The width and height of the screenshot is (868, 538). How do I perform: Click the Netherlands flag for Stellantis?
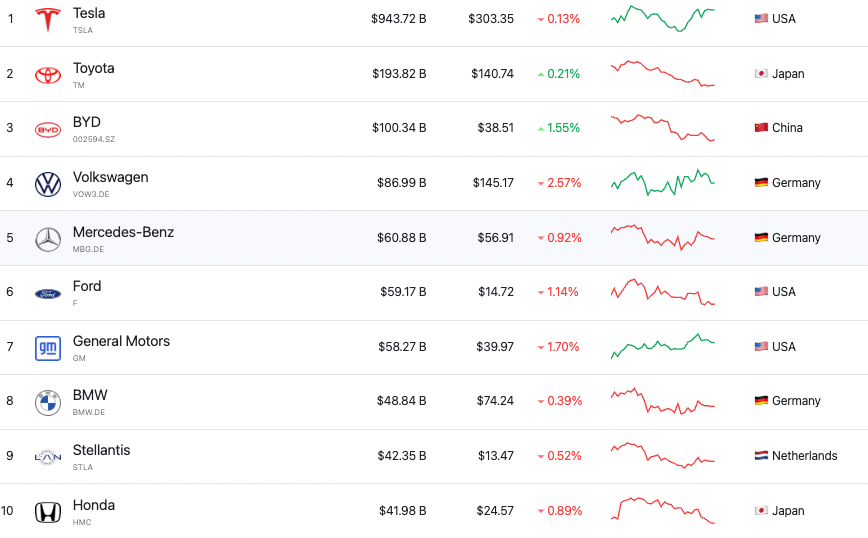coord(762,456)
